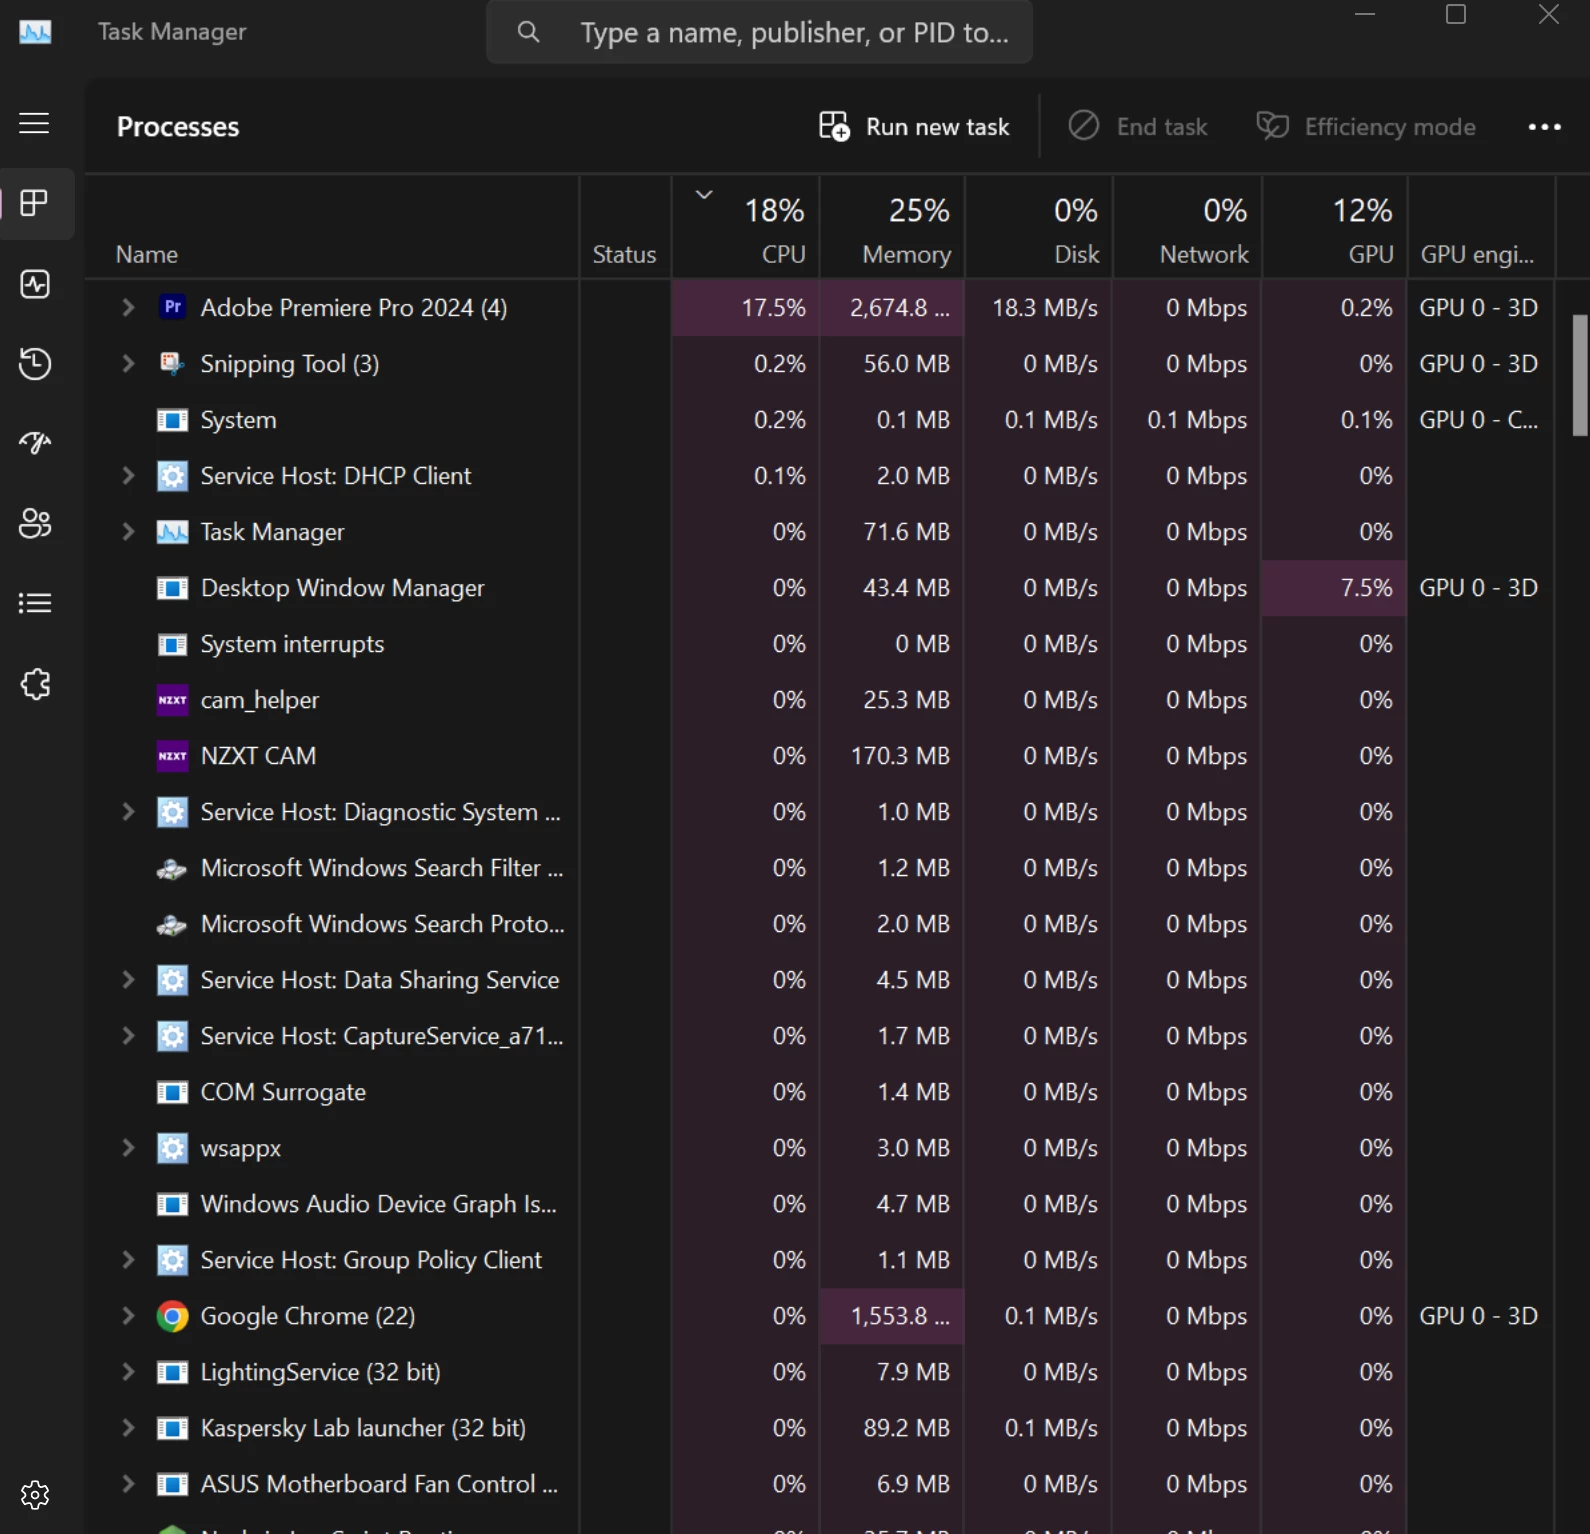Image resolution: width=1590 pixels, height=1534 pixels.
Task: Select Service Host: CaptureService row
Action: (820, 1036)
